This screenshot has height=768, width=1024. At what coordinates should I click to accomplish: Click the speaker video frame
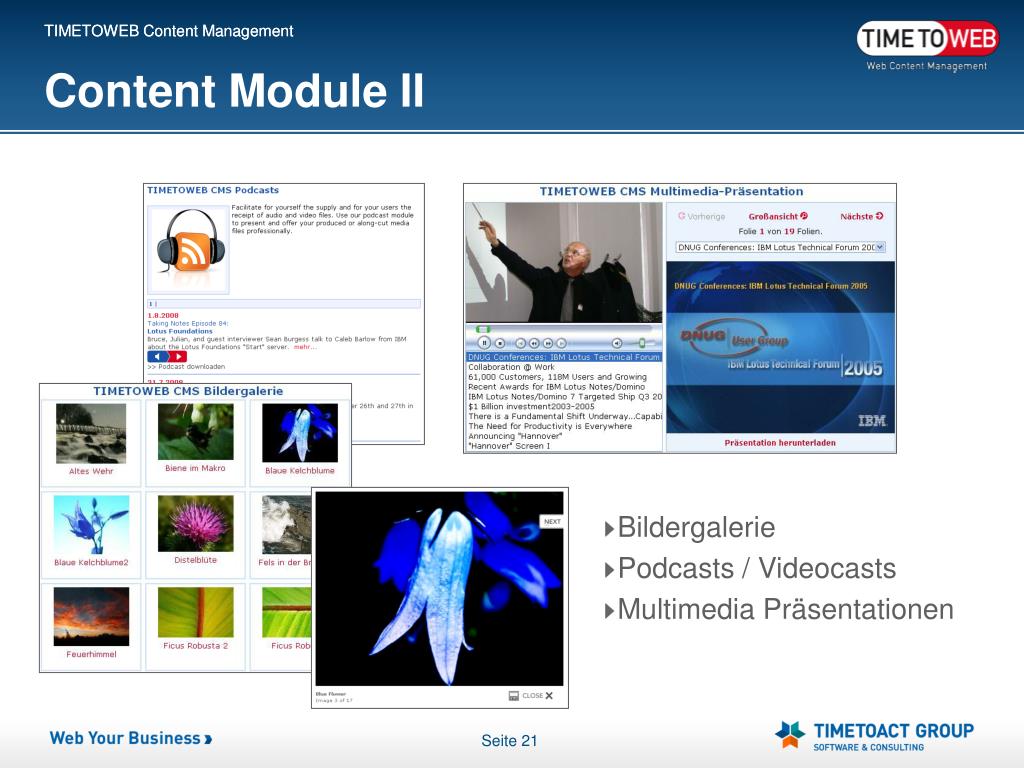click(x=564, y=263)
